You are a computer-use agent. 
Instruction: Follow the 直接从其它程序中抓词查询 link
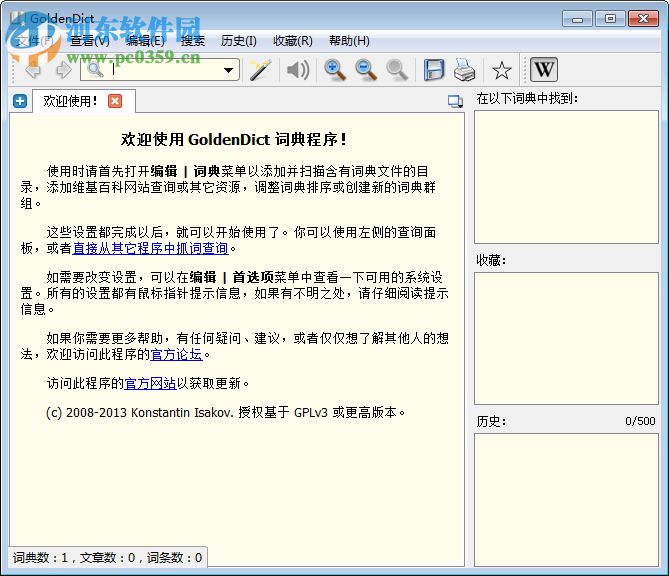pyautogui.click(x=151, y=248)
